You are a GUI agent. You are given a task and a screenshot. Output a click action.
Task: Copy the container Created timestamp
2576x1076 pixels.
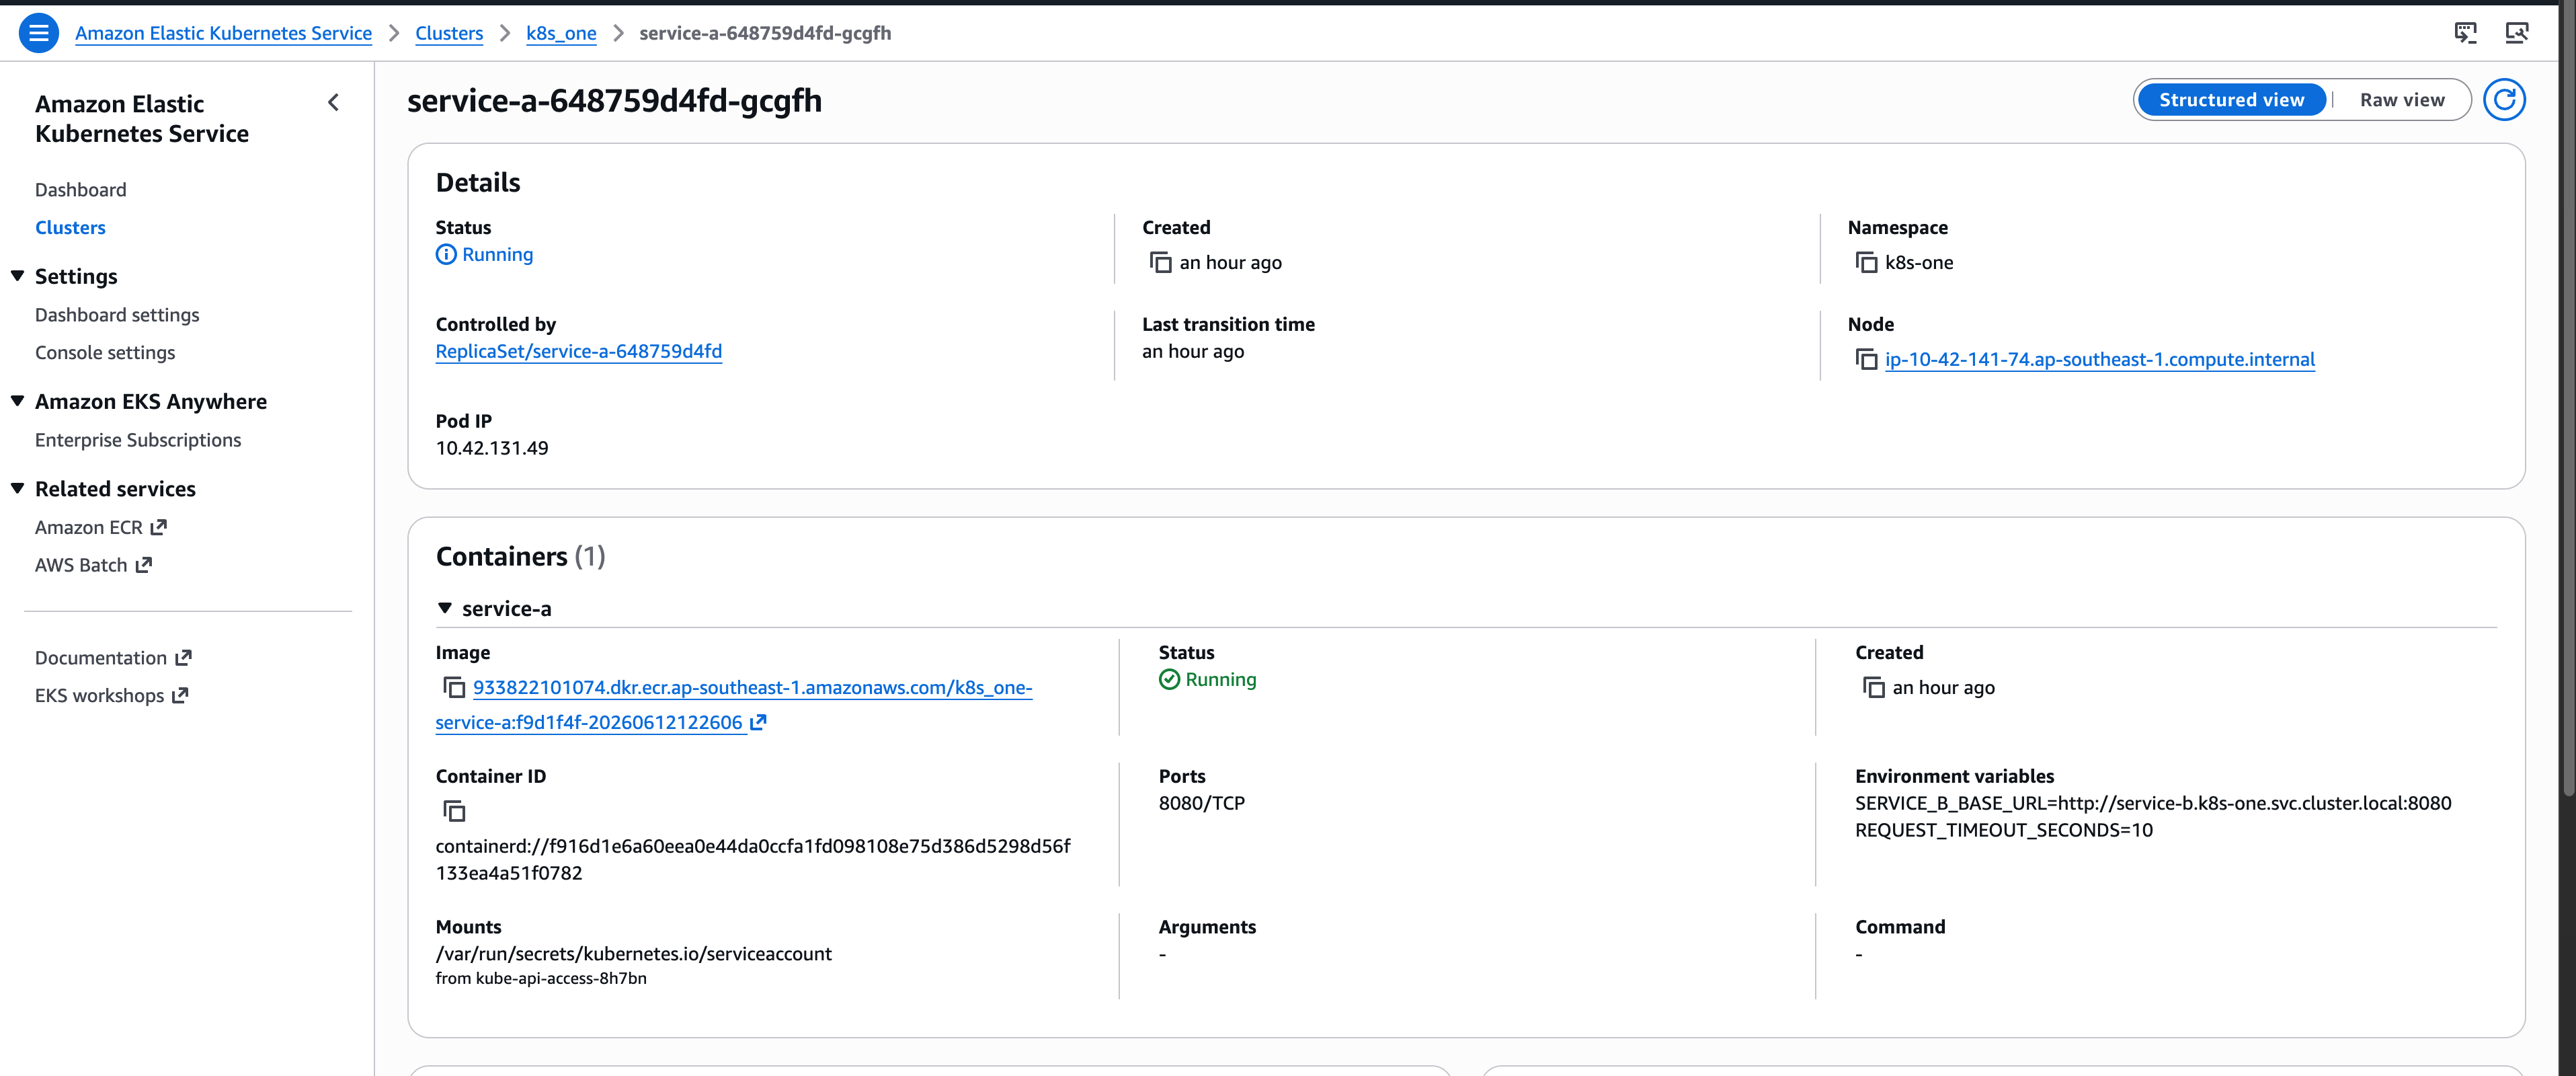pyautogui.click(x=1873, y=687)
